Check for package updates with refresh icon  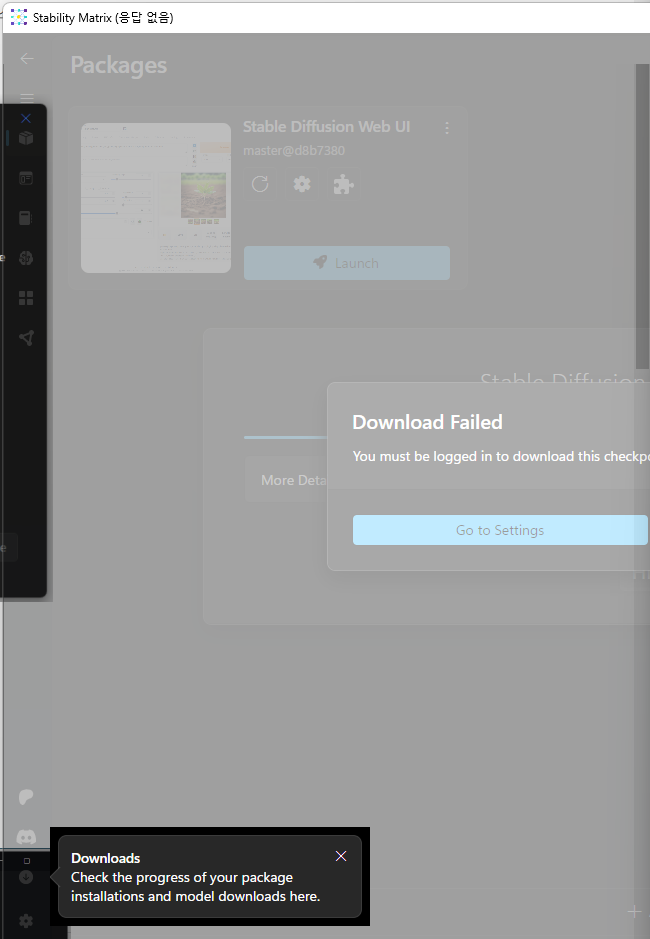click(x=260, y=184)
